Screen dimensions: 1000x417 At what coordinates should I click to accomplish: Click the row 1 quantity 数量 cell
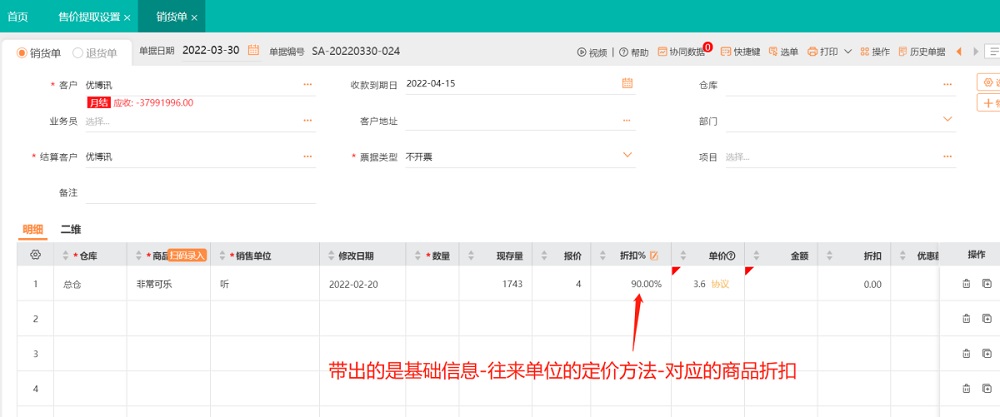tap(432, 284)
